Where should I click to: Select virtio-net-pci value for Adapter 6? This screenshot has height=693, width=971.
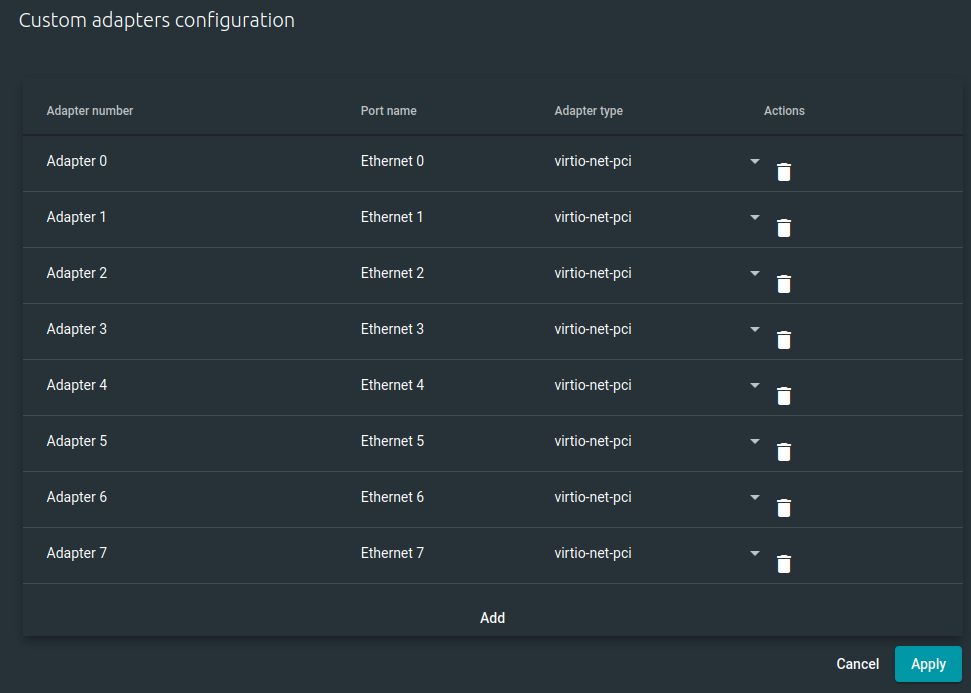(x=593, y=497)
